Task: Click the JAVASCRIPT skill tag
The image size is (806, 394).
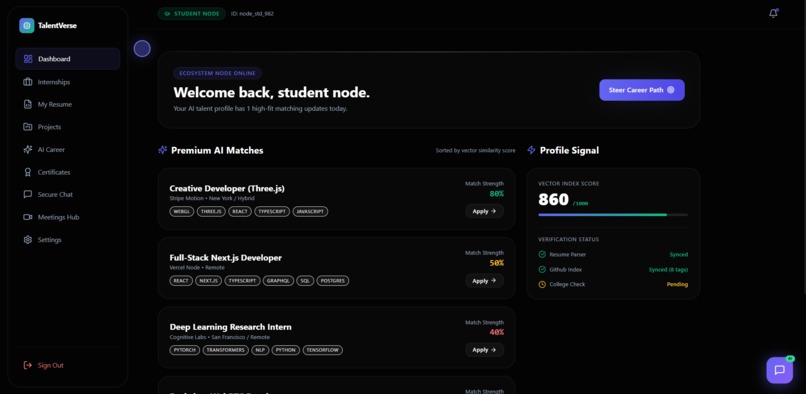Action: click(310, 211)
